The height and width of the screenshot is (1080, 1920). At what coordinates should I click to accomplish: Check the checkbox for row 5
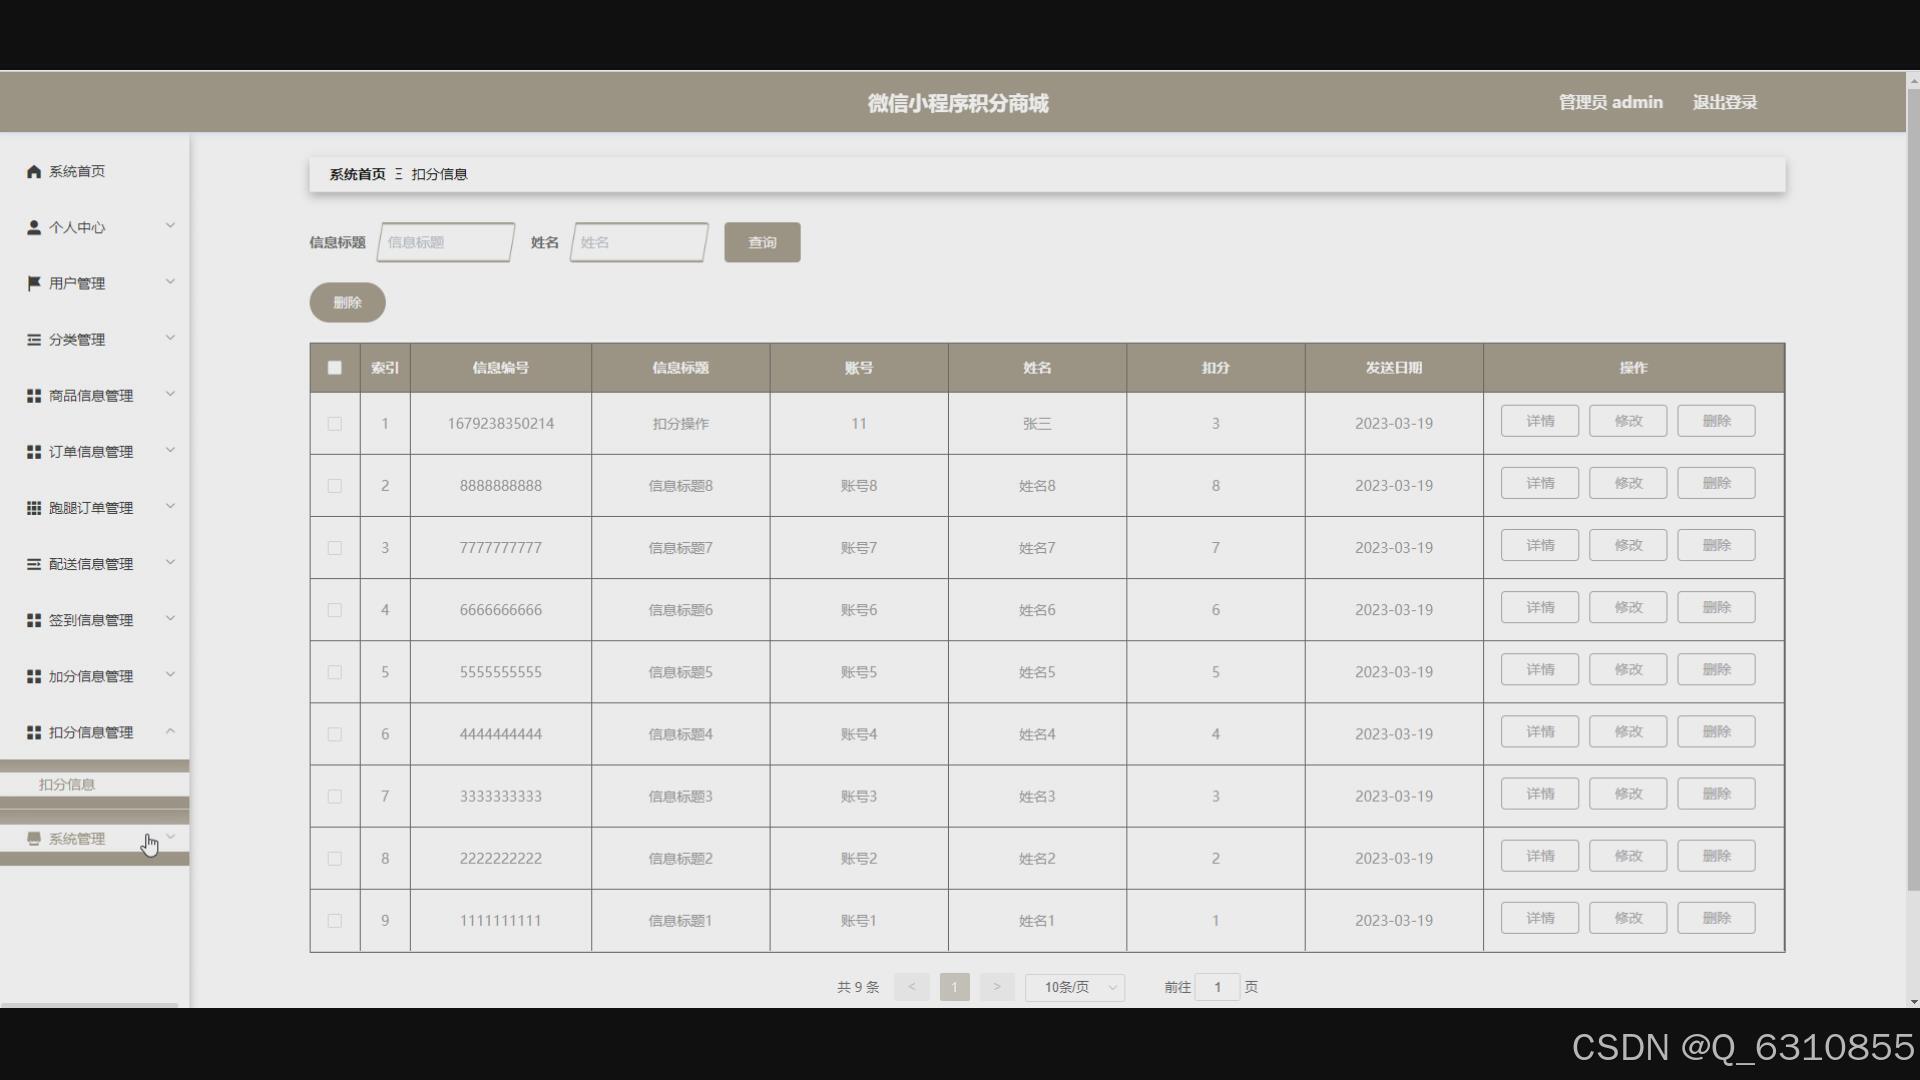tap(335, 672)
